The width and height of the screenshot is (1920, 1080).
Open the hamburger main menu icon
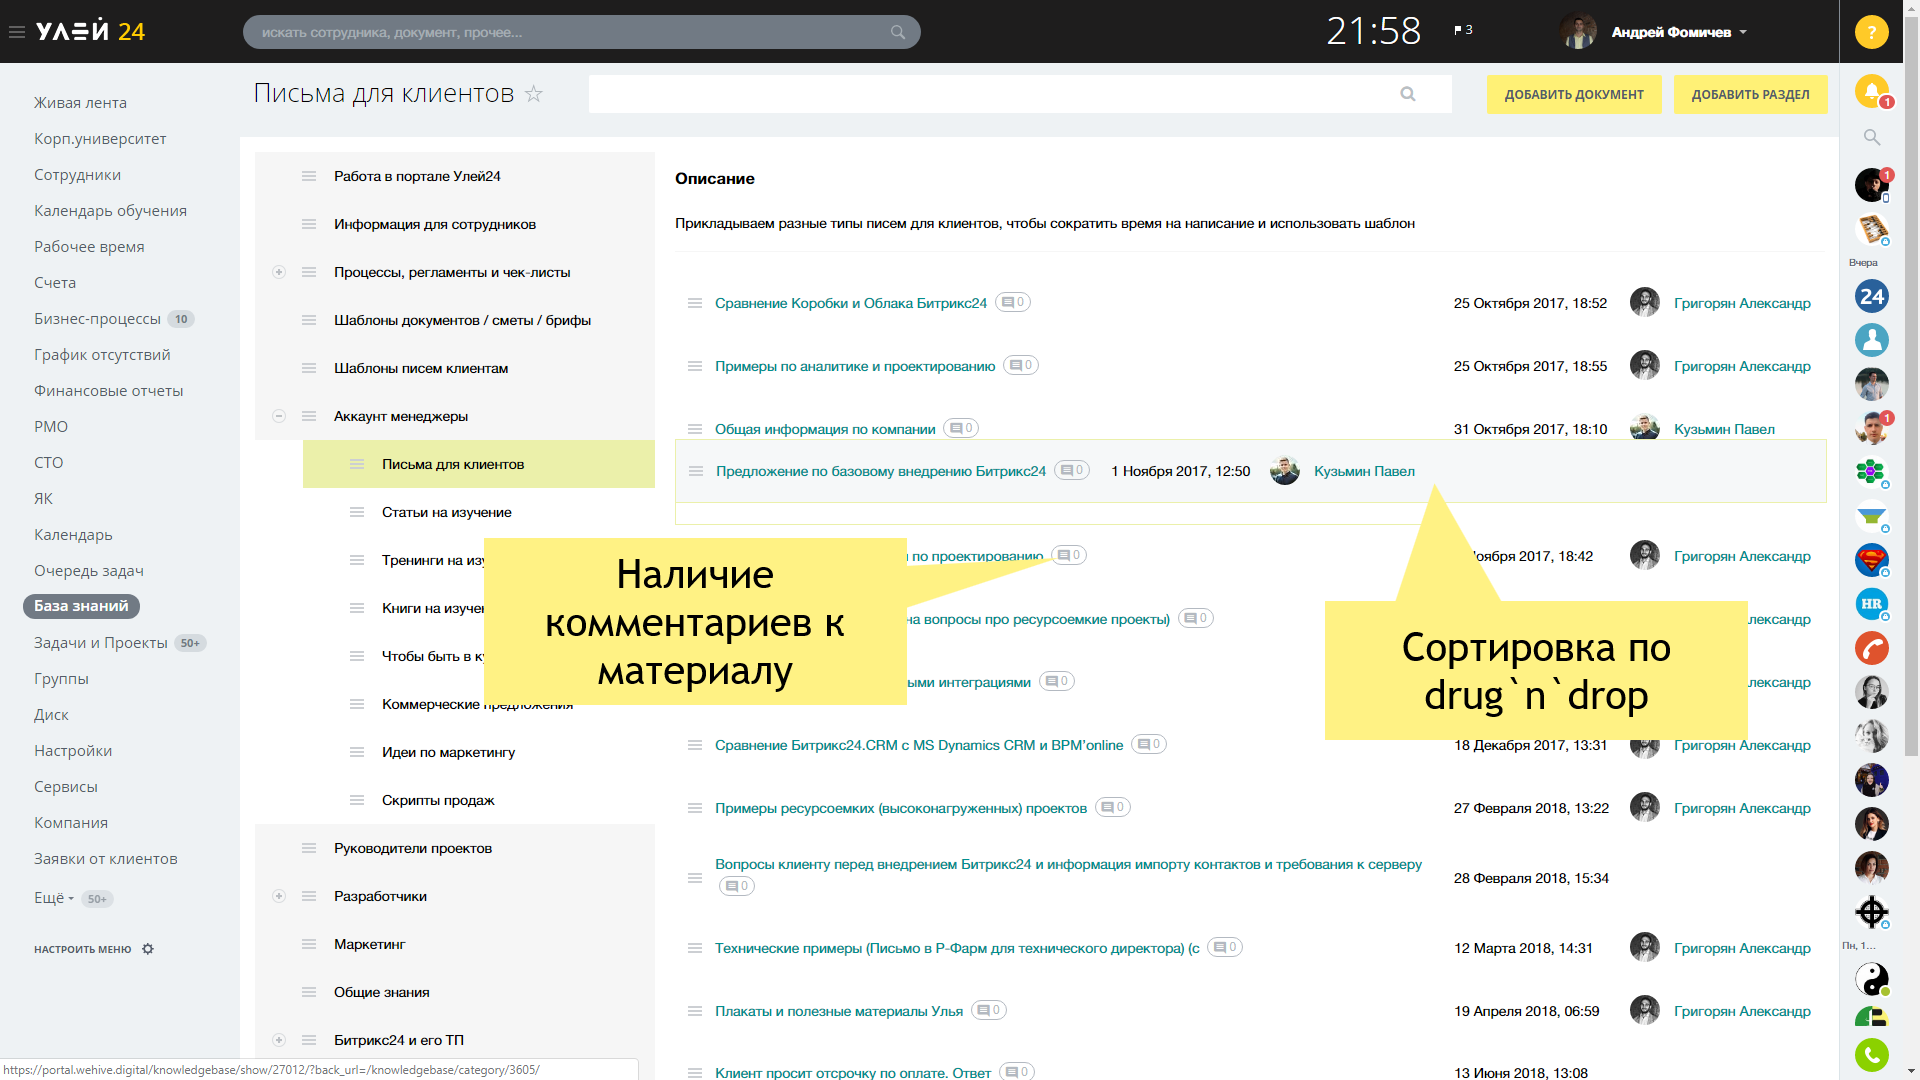(17, 32)
